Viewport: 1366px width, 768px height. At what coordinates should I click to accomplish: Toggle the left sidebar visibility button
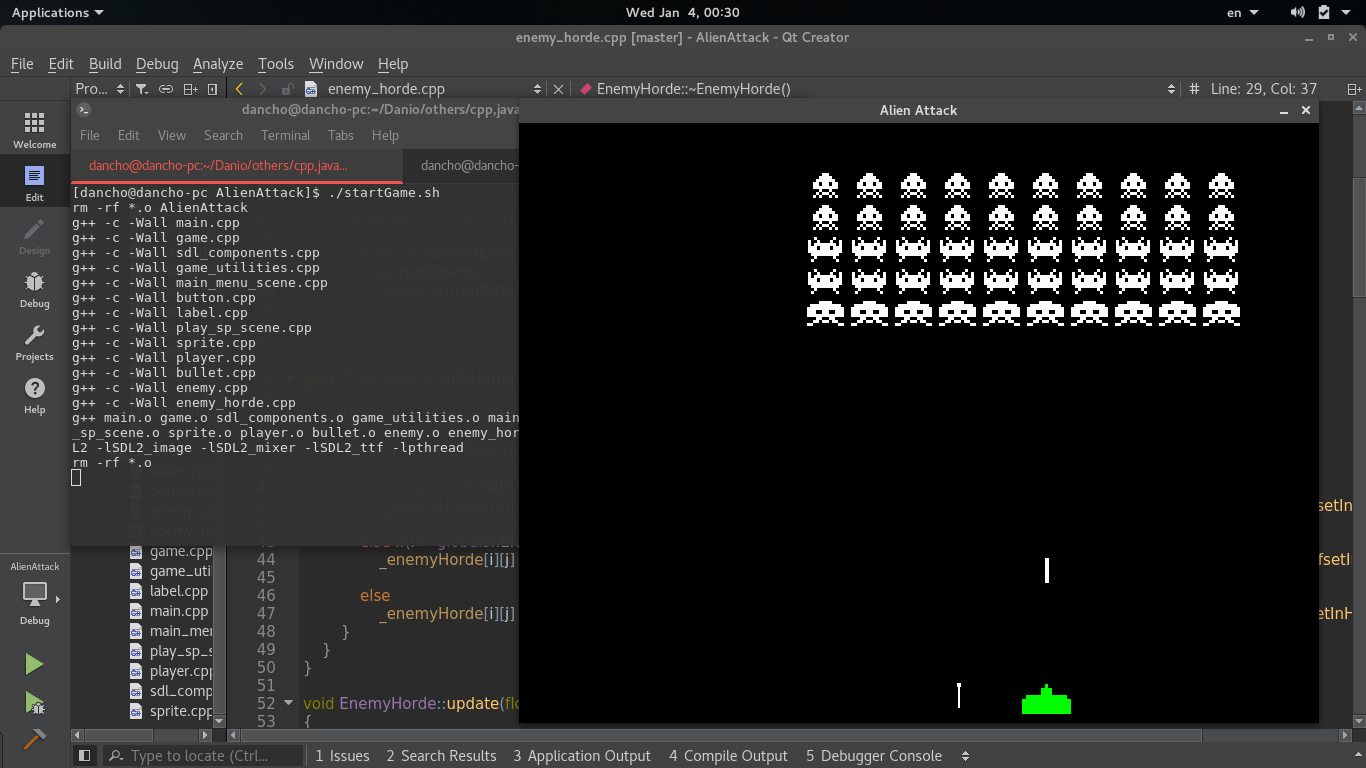coord(85,756)
